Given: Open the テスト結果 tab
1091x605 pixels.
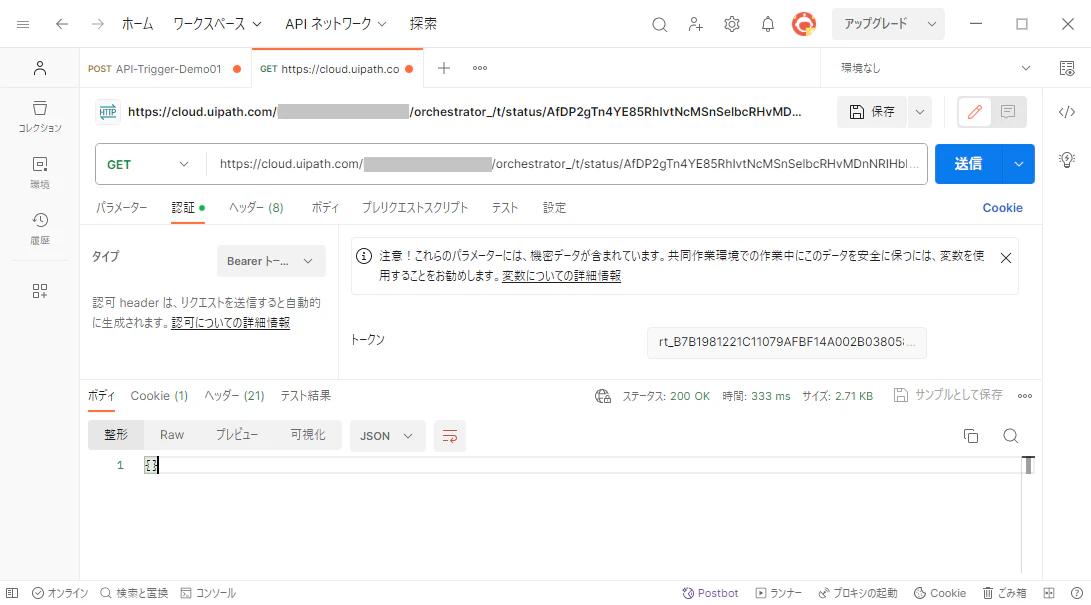Looking at the screenshot, I should (x=305, y=396).
